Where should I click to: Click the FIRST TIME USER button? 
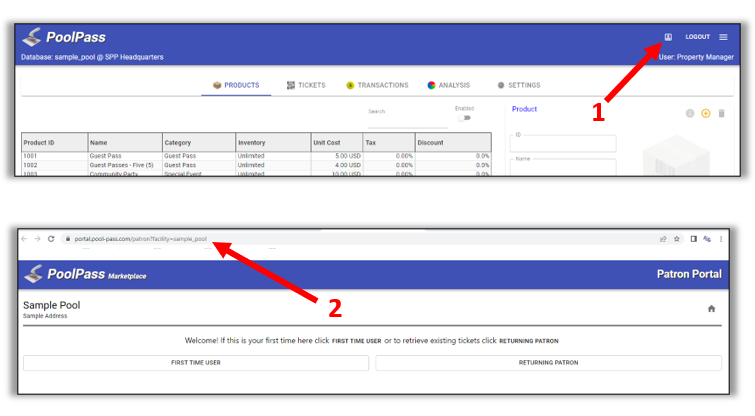click(x=196, y=363)
